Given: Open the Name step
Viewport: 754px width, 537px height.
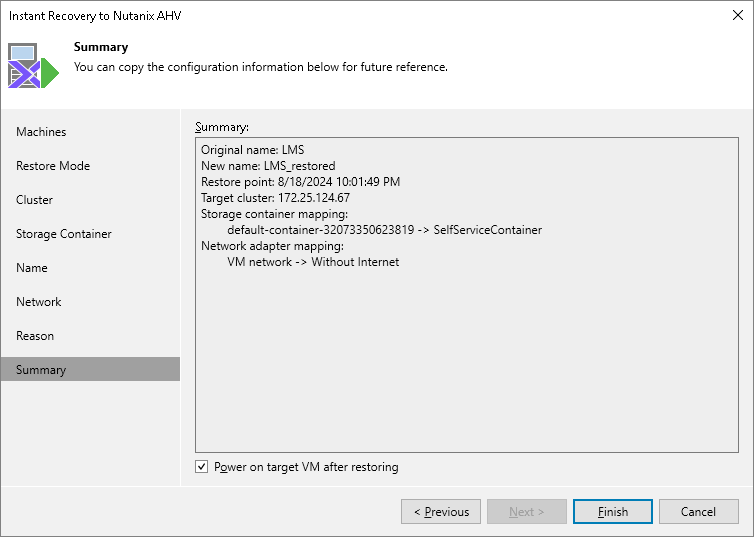Looking at the screenshot, I should pyautogui.click(x=32, y=268).
